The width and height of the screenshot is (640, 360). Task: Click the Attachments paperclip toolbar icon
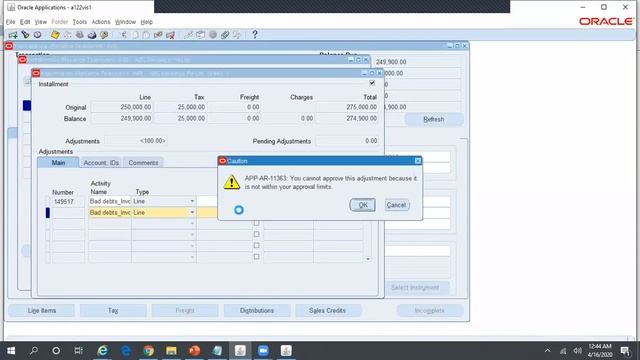tap(225, 35)
